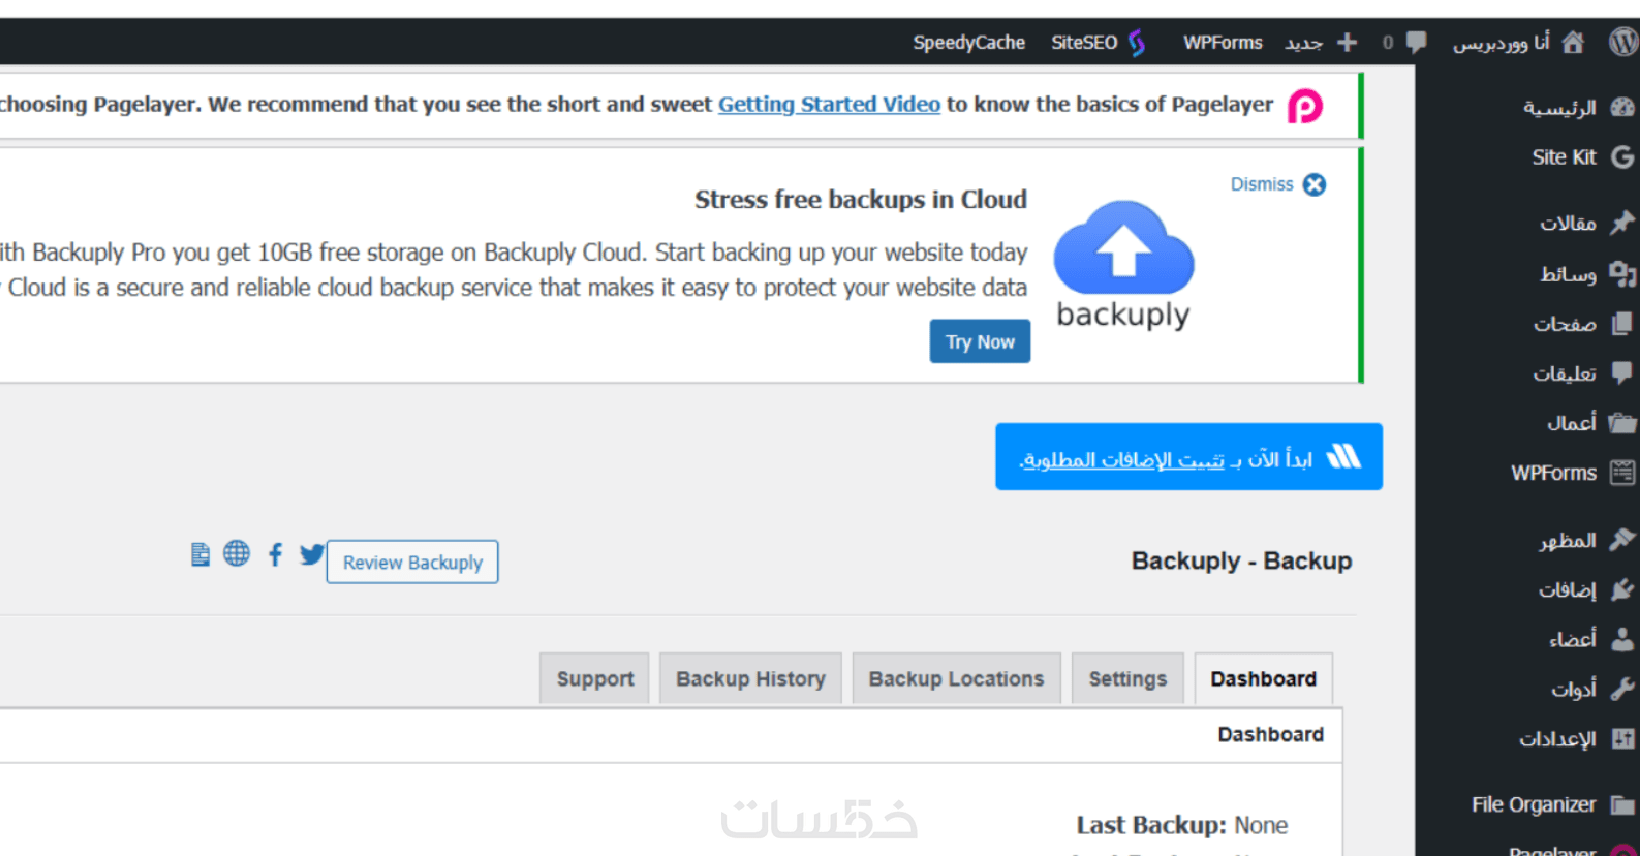Click the user icon beside أعضاء
This screenshot has width=1640, height=856.
[1623, 639]
